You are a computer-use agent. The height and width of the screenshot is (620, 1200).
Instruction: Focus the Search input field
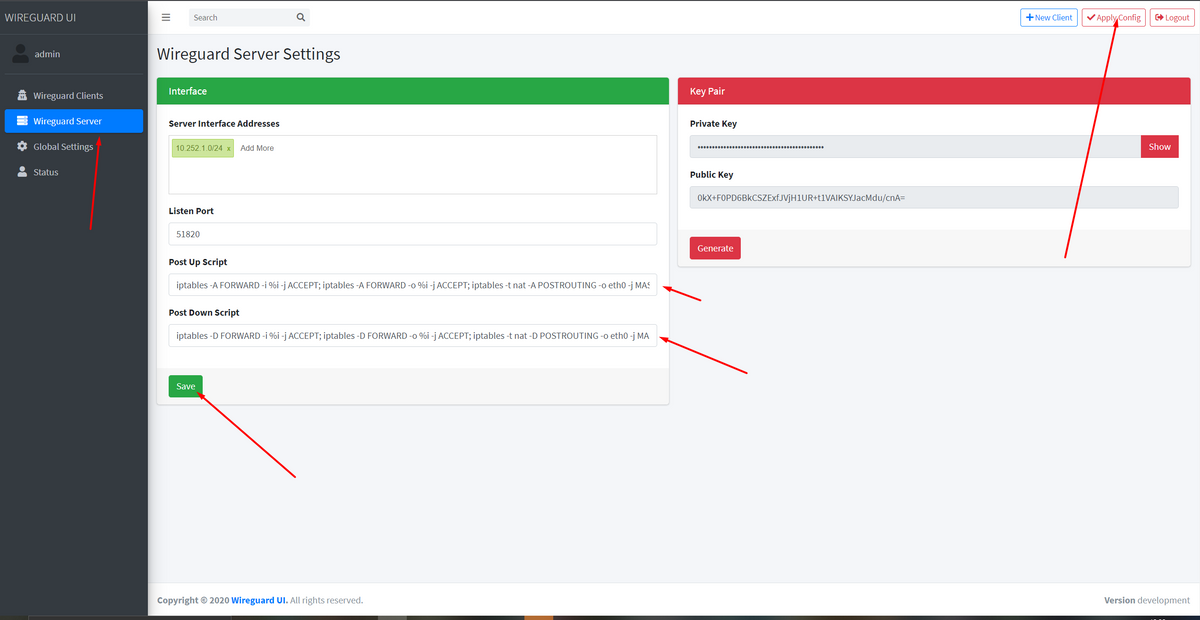241,17
